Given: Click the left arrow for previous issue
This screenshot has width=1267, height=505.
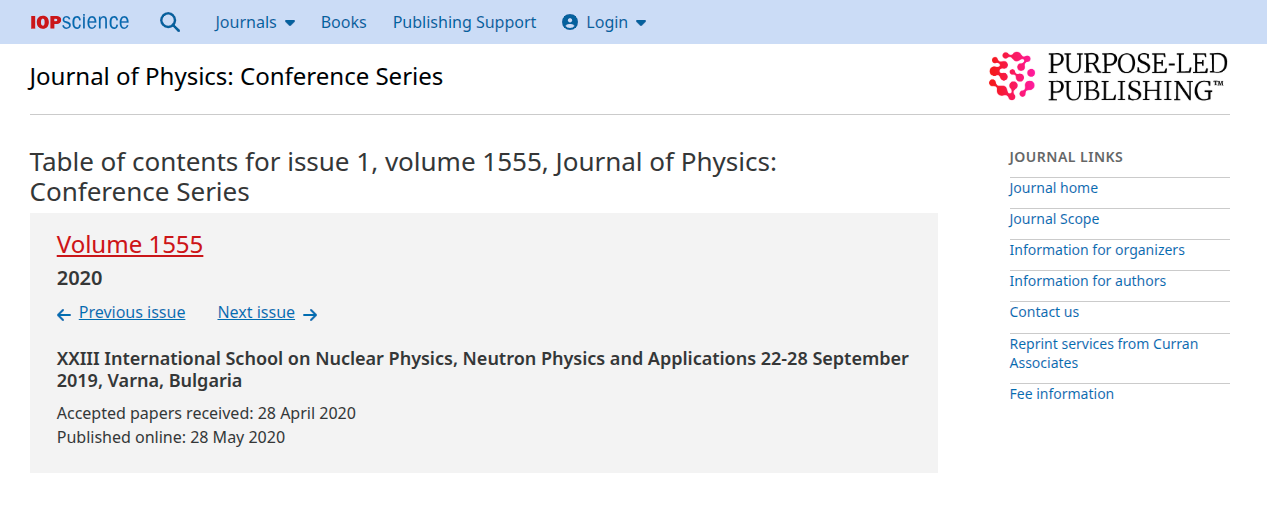Looking at the screenshot, I should [64, 314].
